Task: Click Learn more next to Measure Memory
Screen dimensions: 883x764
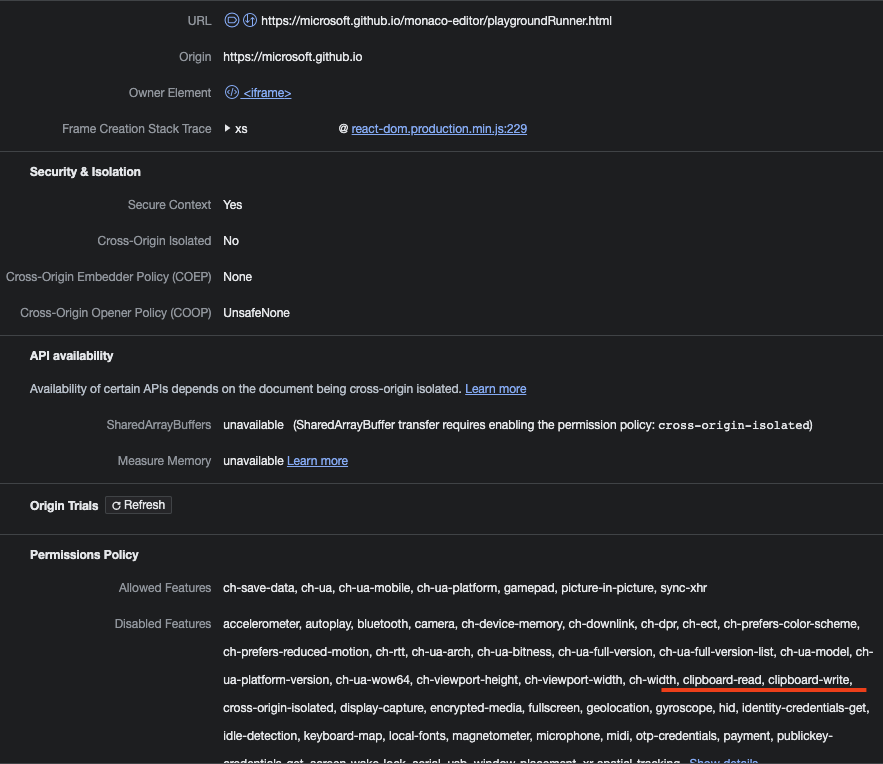Action: [317, 460]
